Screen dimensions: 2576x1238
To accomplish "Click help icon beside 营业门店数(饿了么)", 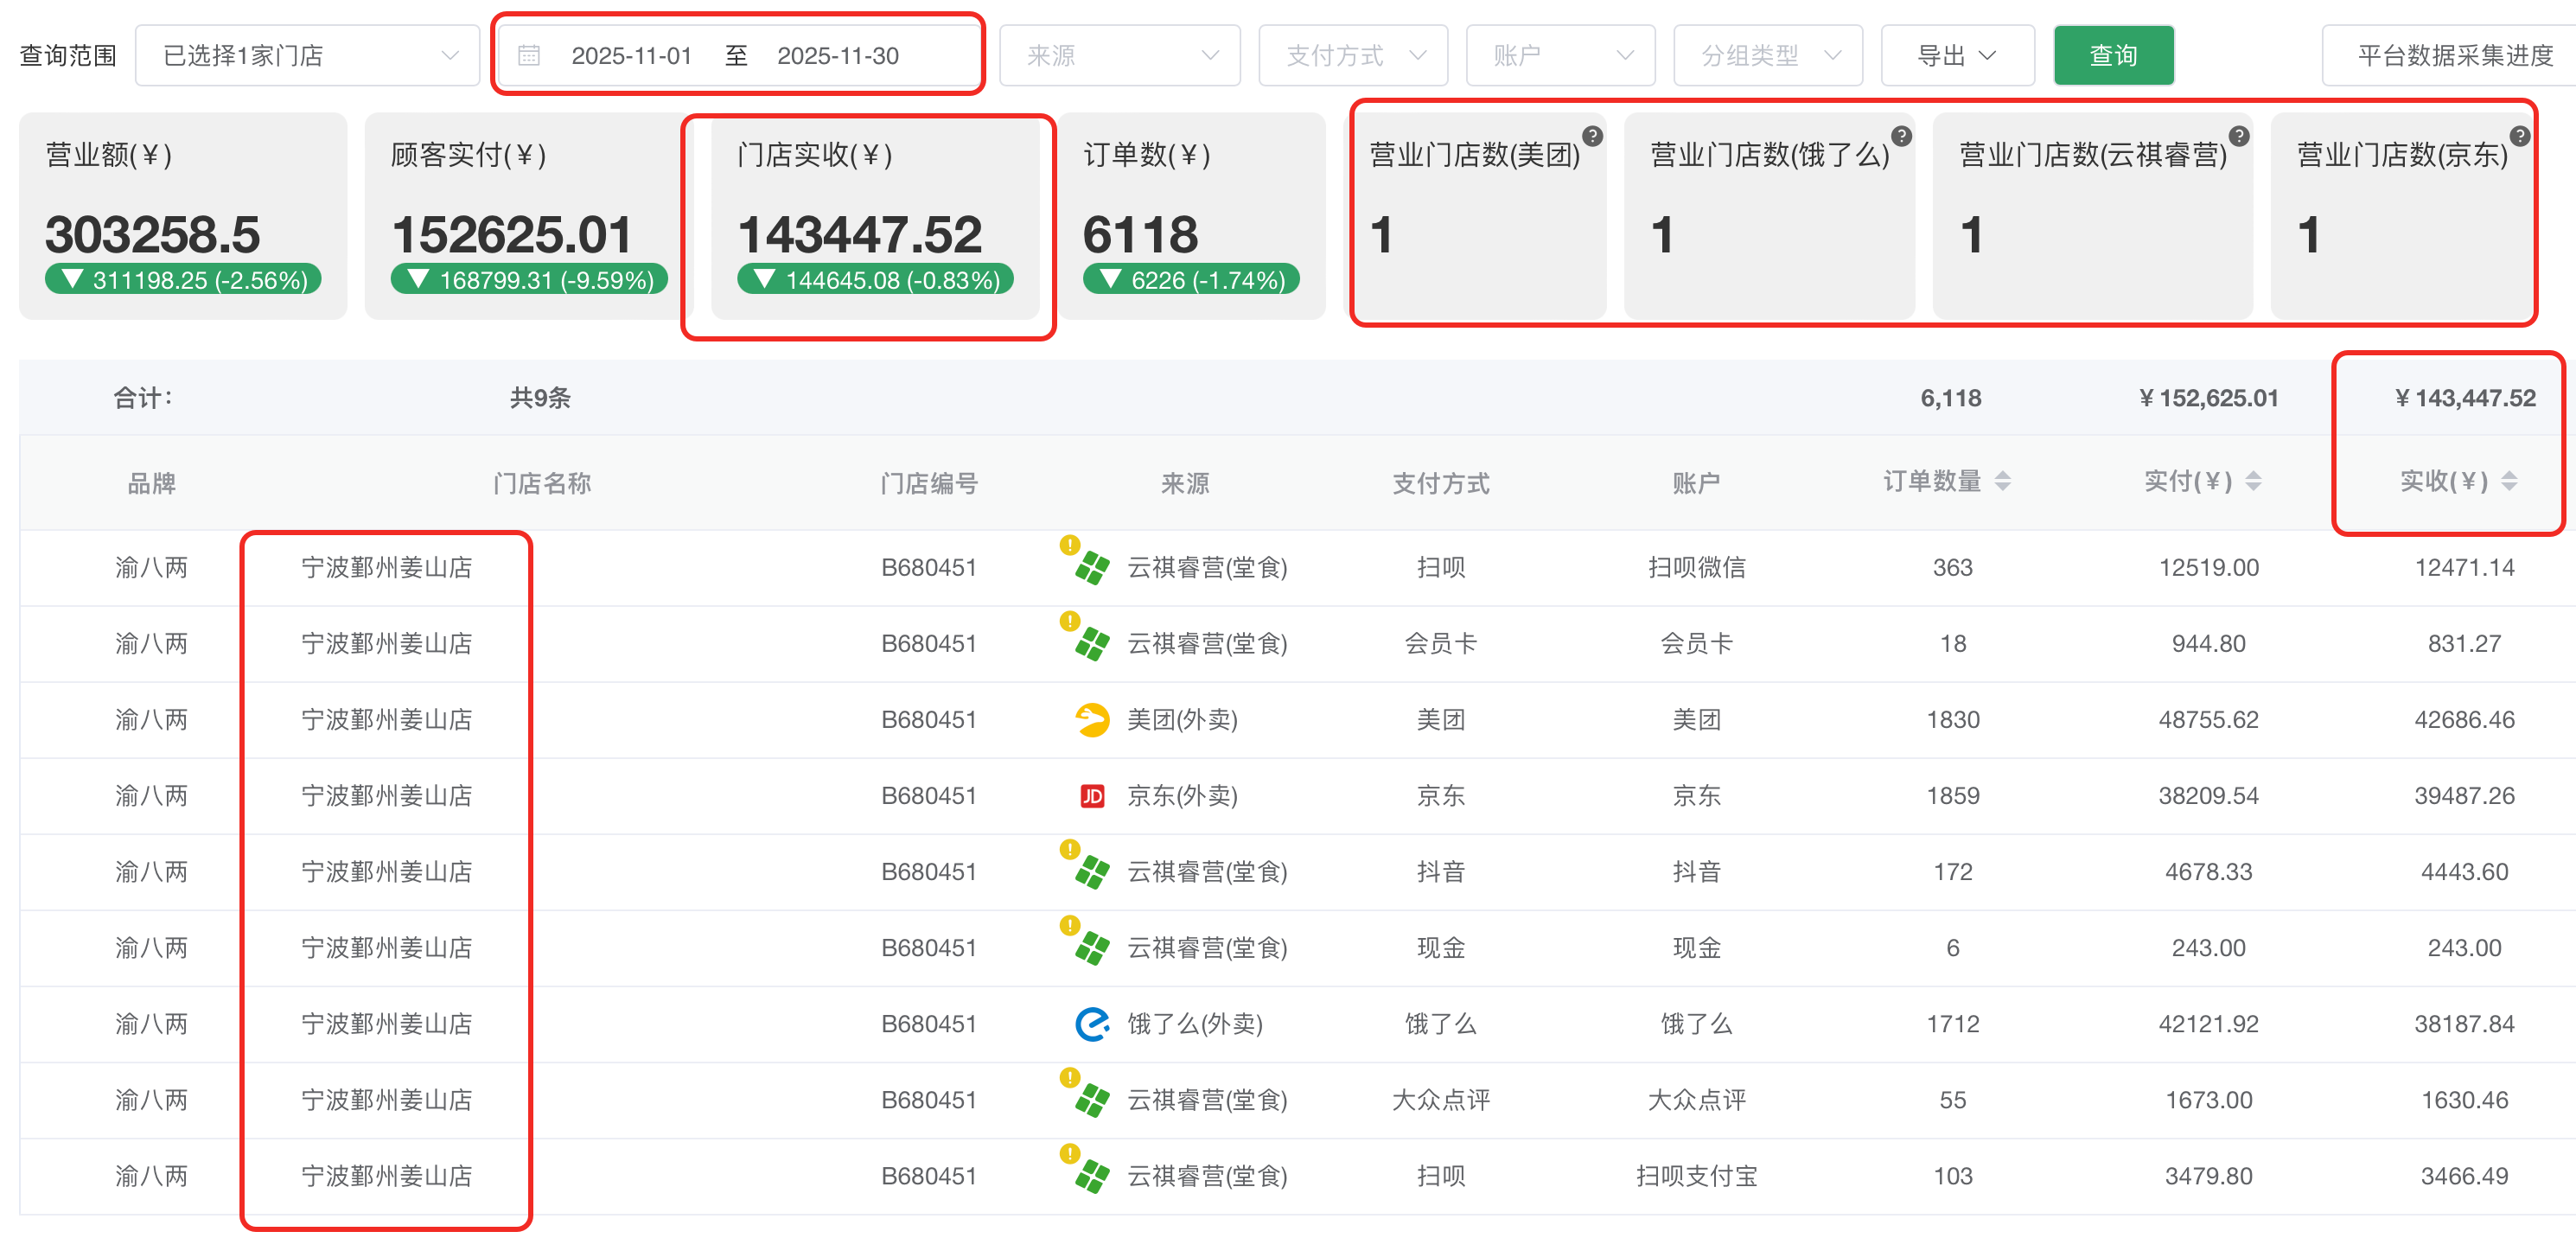I will (x=1901, y=136).
